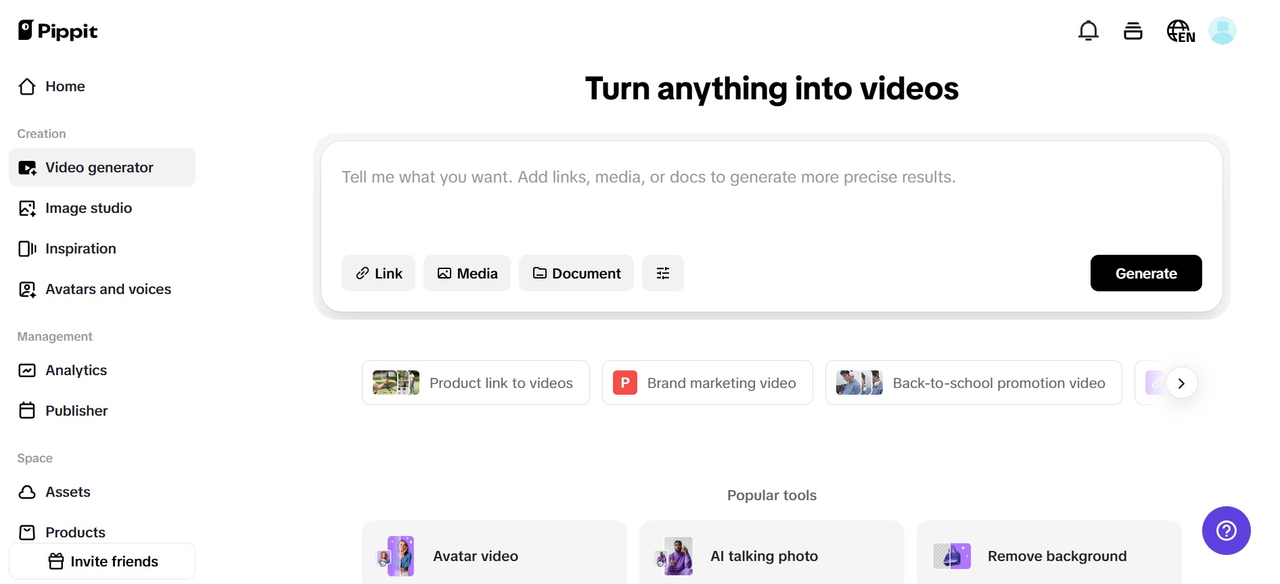Open the credits stack icon
The width and height of the screenshot is (1280, 584).
click(1133, 31)
